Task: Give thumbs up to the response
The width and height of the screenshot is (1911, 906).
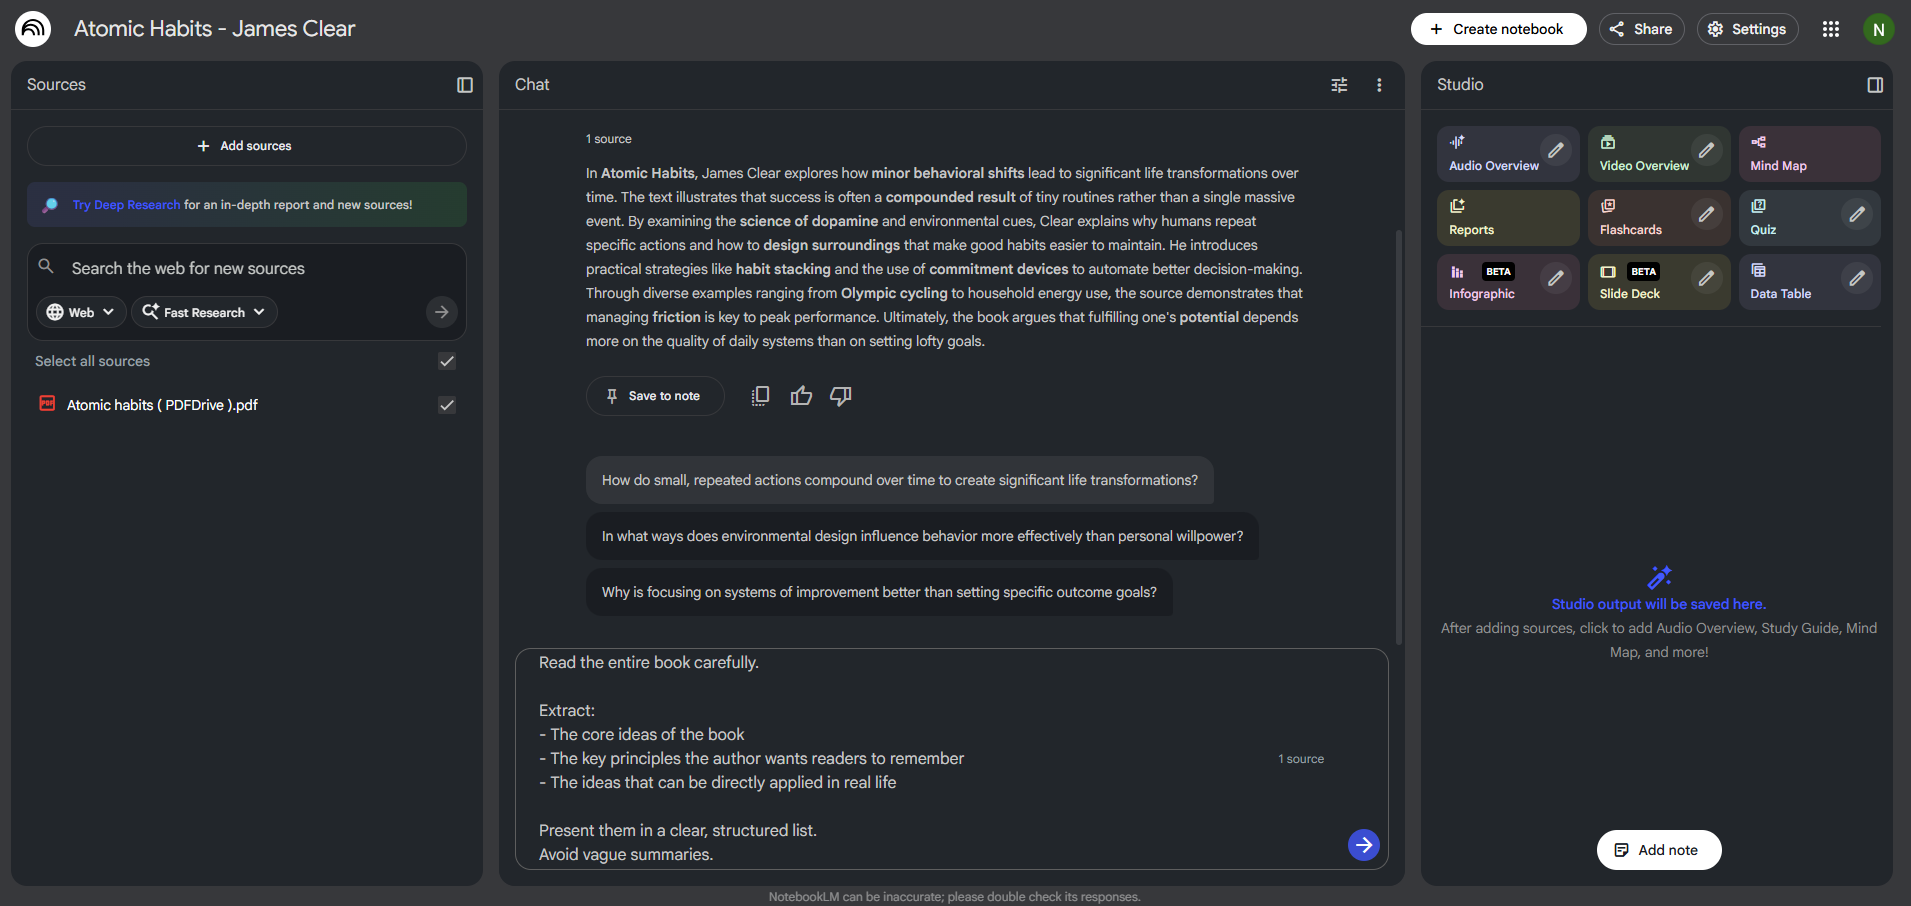Action: click(801, 396)
